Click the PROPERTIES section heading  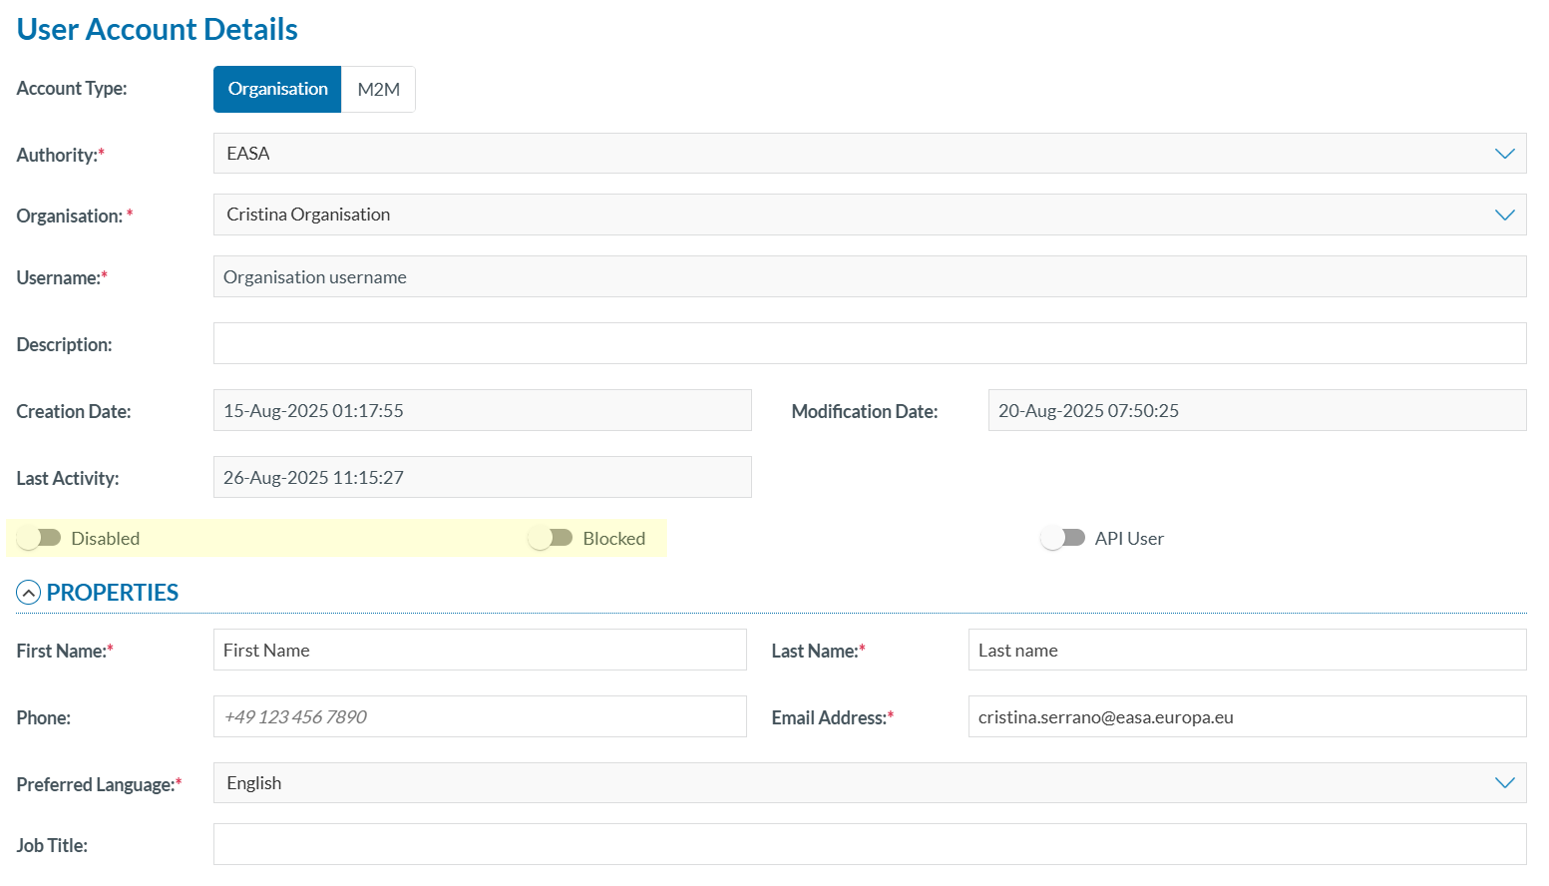[x=112, y=593]
